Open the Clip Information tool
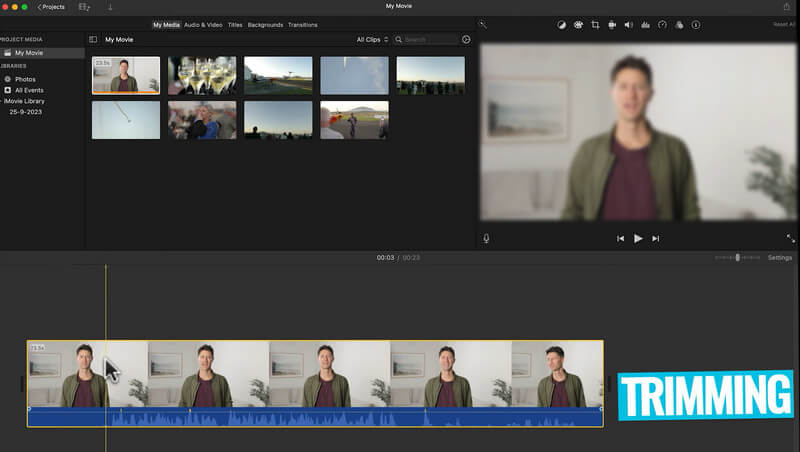800x452 pixels. (x=696, y=24)
